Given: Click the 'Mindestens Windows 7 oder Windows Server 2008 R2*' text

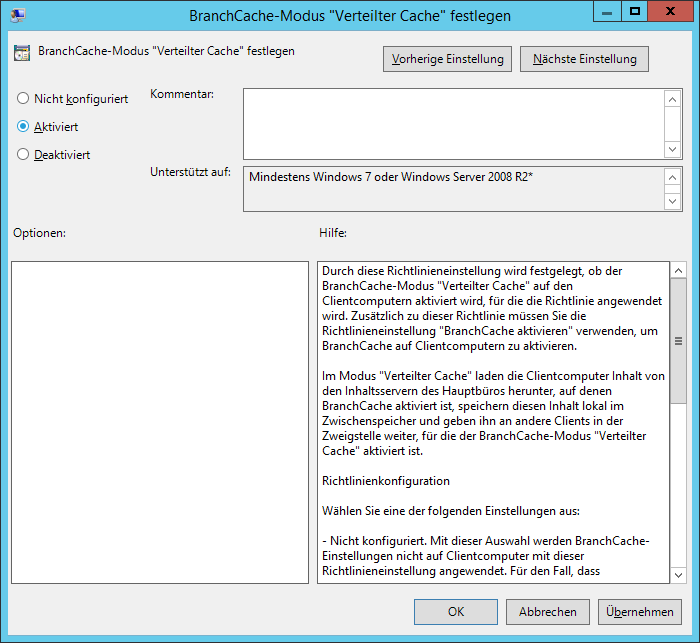Looking at the screenshot, I should (x=391, y=177).
